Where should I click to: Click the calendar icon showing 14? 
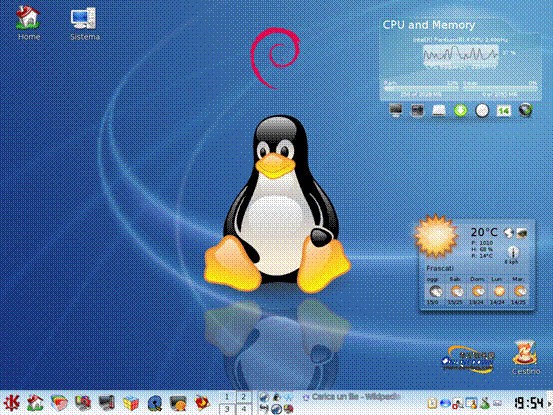(504, 111)
